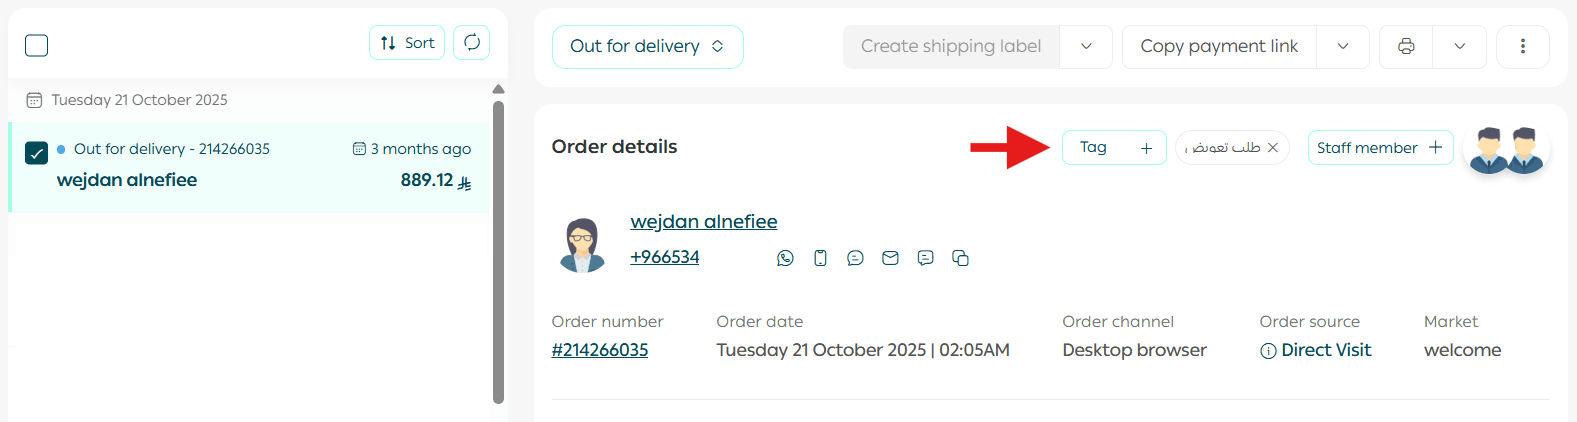Click the Copy payment link button

pos(1219,47)
